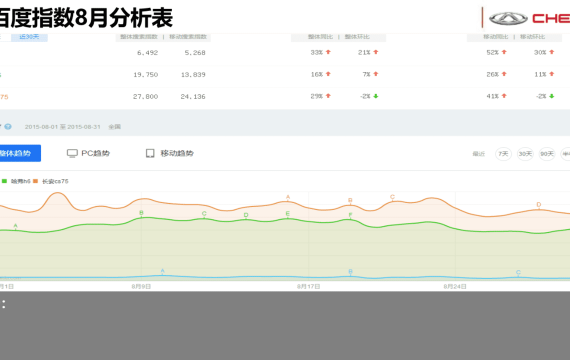Click the 全国 region label
This screenshot has width=570, height=360.
[115, 127]
